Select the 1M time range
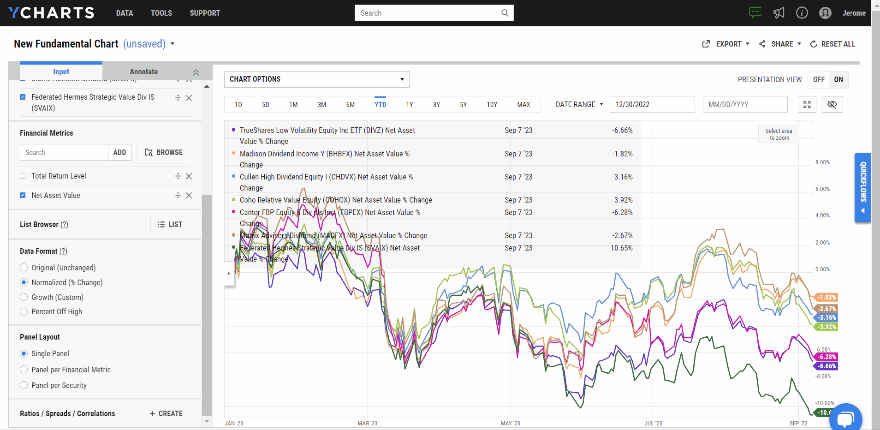Screen dimensions: 880x430 pyautogui.click(x=294, y=104)
